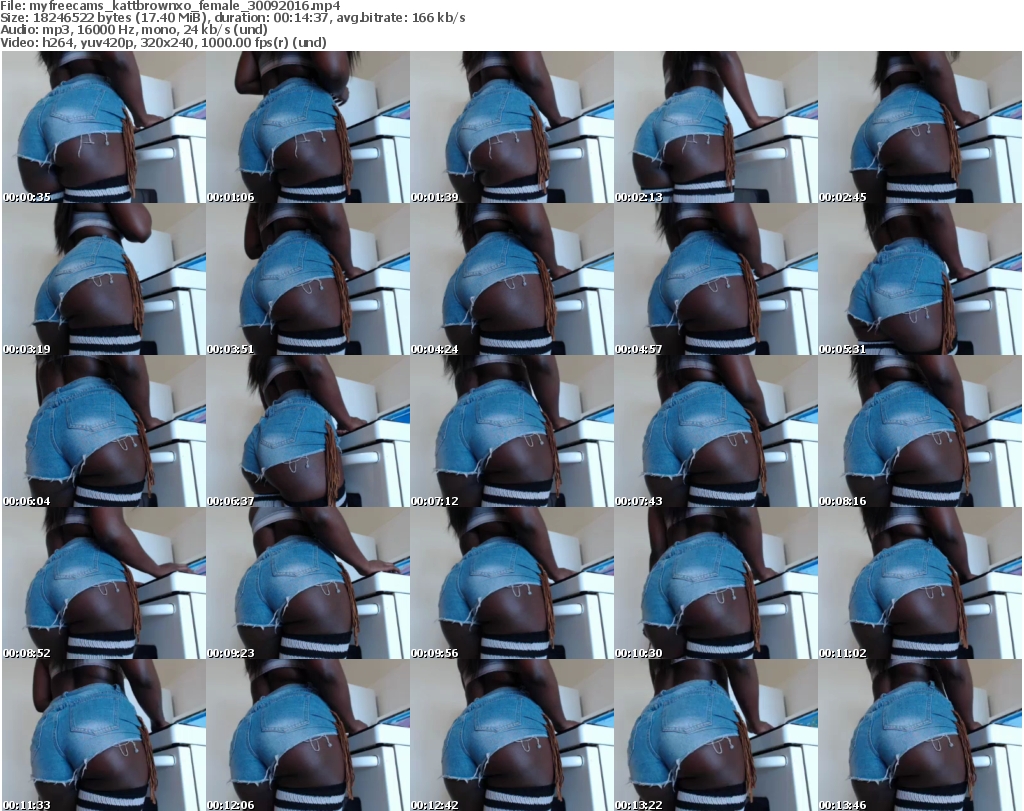The image size is (1024, 811).
Task: Select the 00:13:22 frame thumbnail
Action: 716,735
